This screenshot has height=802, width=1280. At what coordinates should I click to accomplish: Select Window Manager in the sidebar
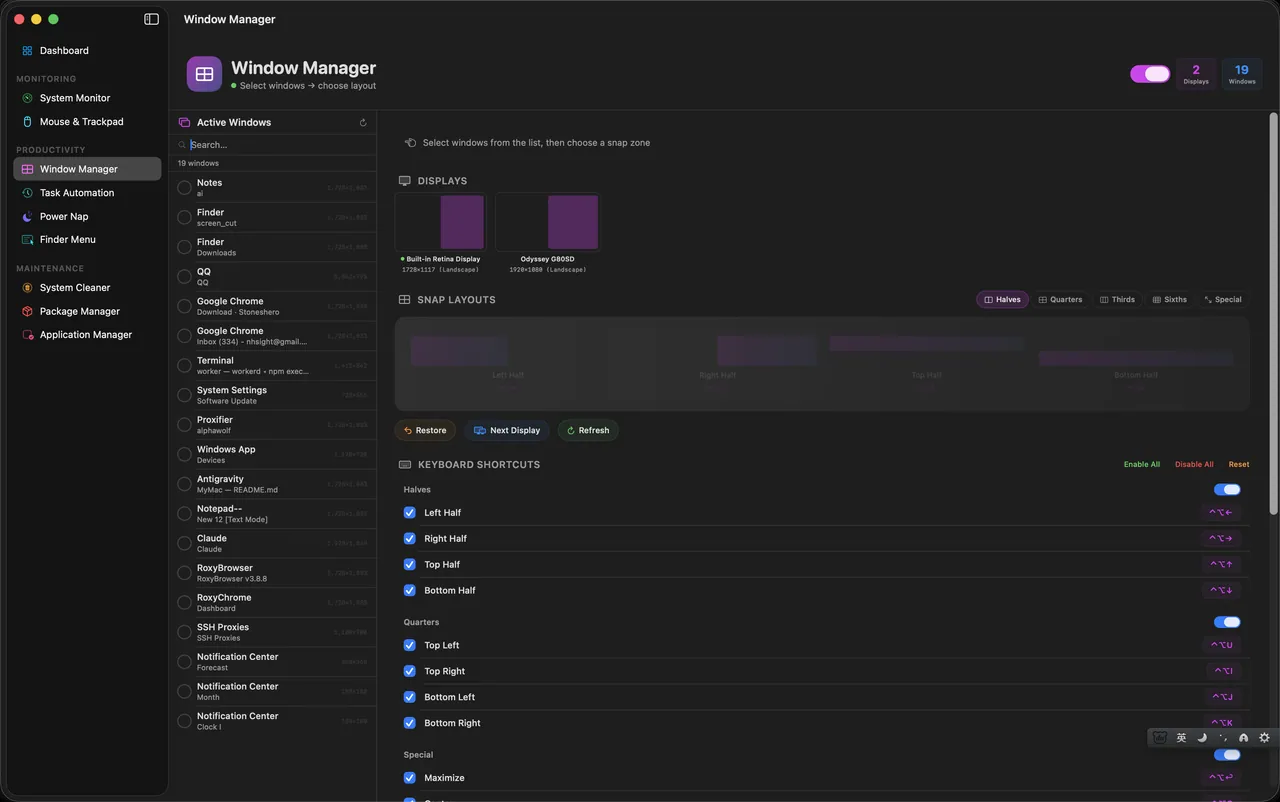pos(87,169)
